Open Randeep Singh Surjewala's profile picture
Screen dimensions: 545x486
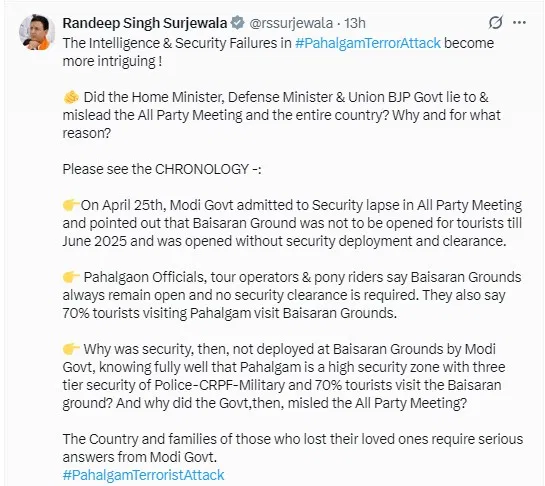[37, 32]
